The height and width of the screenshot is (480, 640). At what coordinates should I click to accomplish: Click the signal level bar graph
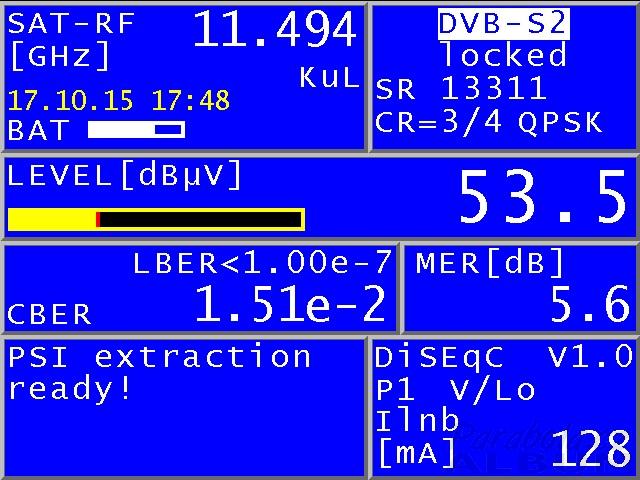click(156, 220)
